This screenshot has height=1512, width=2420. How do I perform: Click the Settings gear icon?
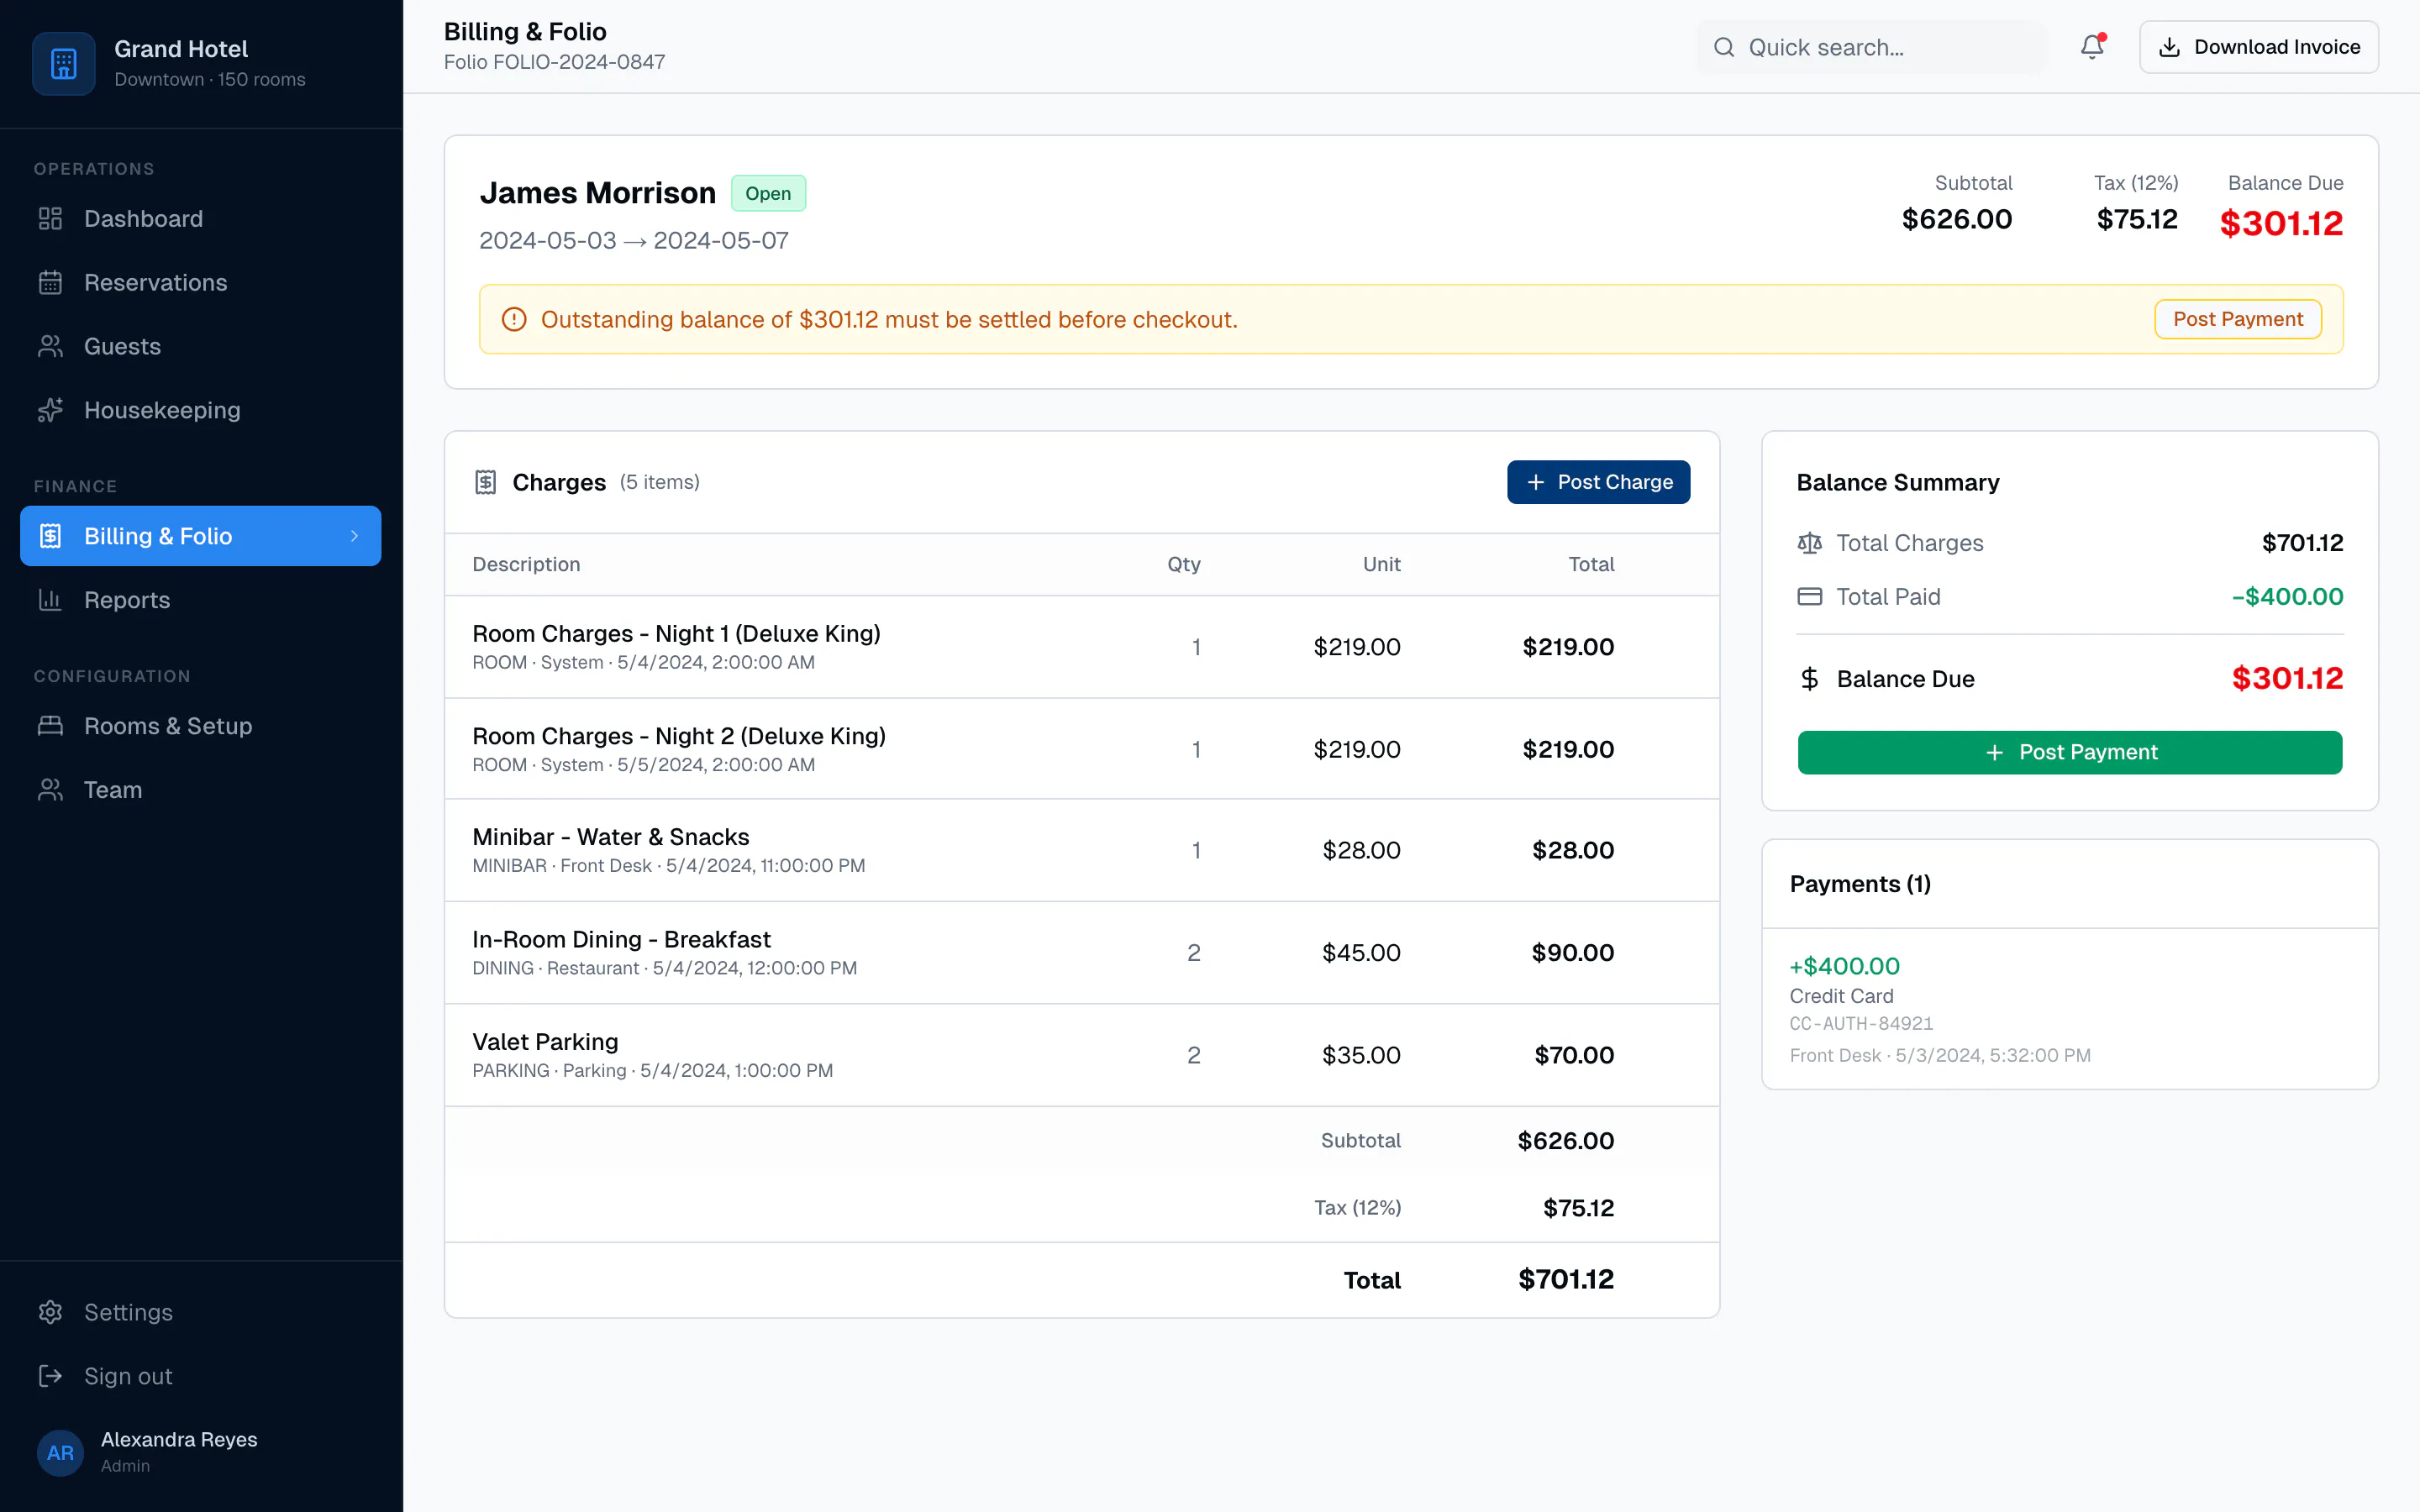coord(50,1312)
